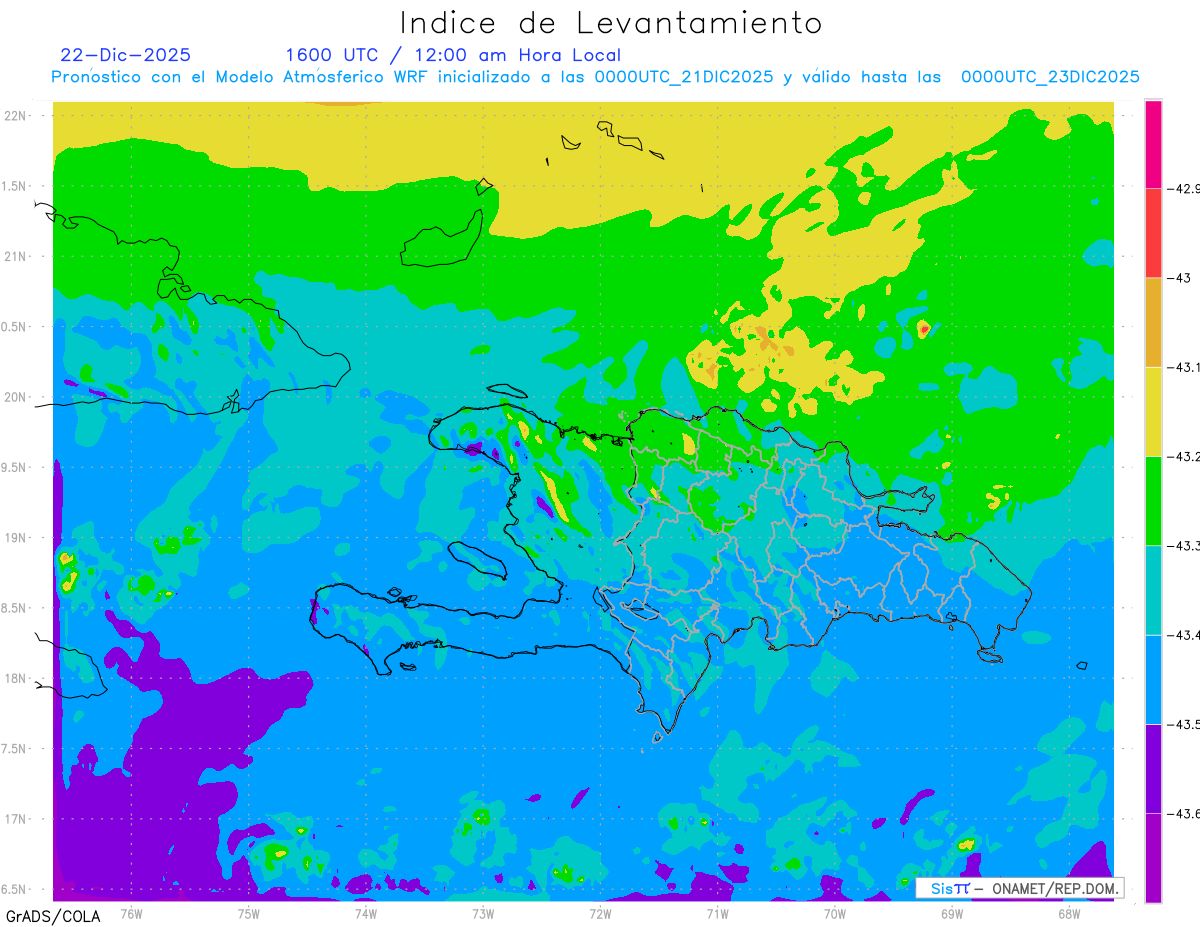Image resolution: width=1200 pixels, height=927 pixels.
Task: Click the latitude label "19N"
Action: [16, 537]
